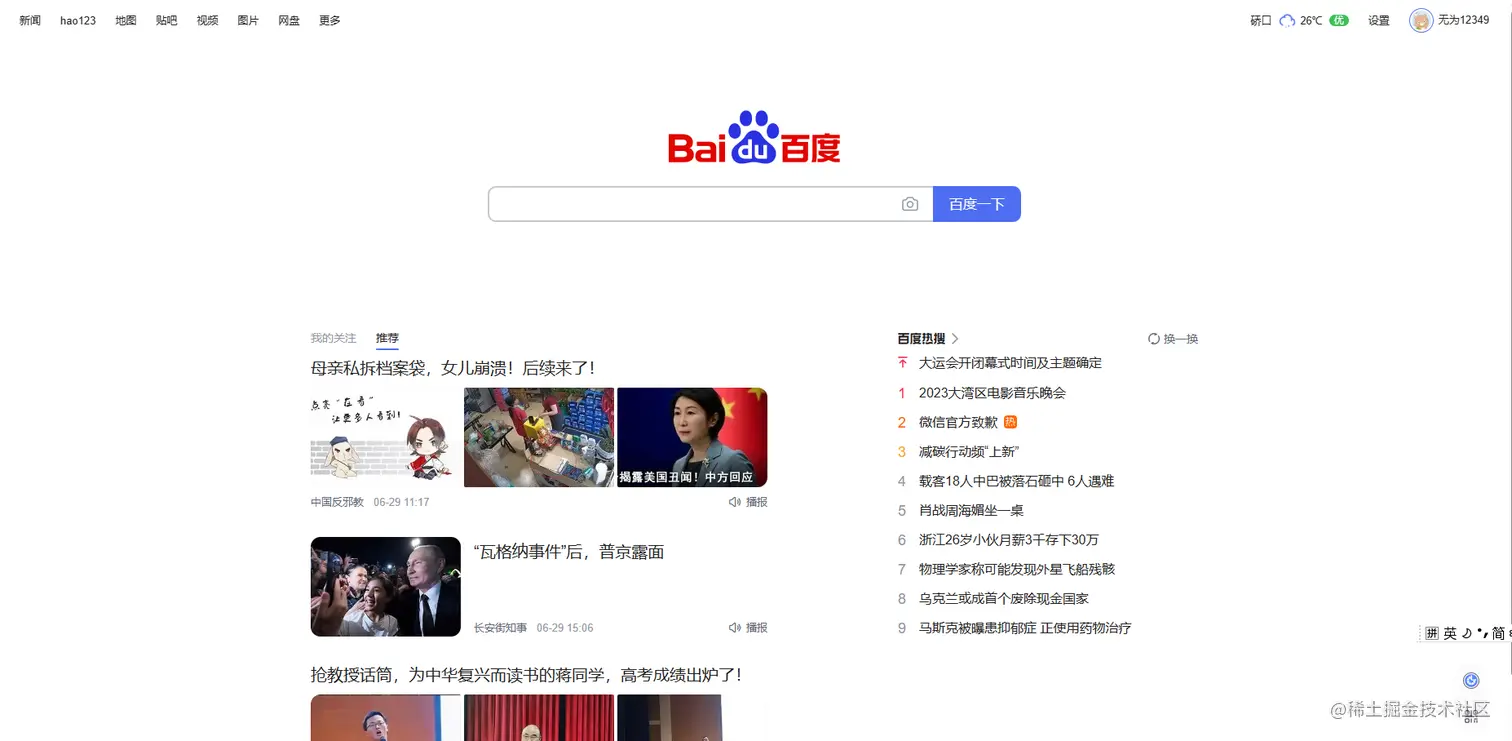Open hot search 物理学家称可能发现外星飞船残骸

pyautogui.click(x=1017, y=569)
